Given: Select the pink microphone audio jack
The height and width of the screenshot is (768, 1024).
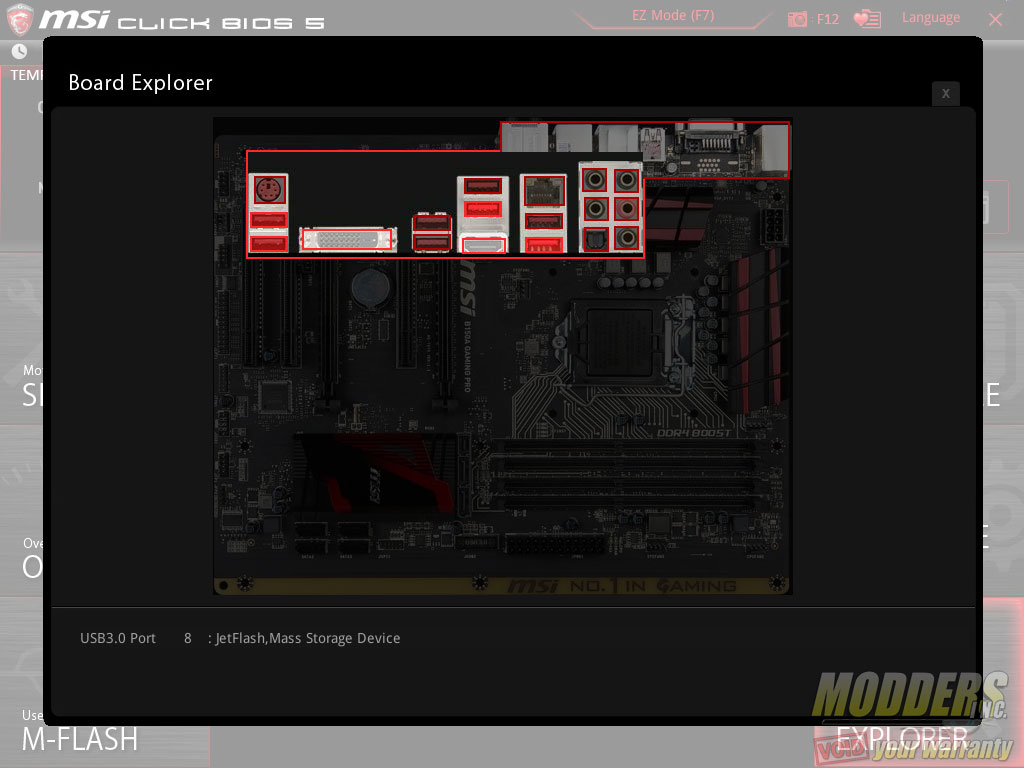Looking at the screenshot, I should click(x=626, y=209).
